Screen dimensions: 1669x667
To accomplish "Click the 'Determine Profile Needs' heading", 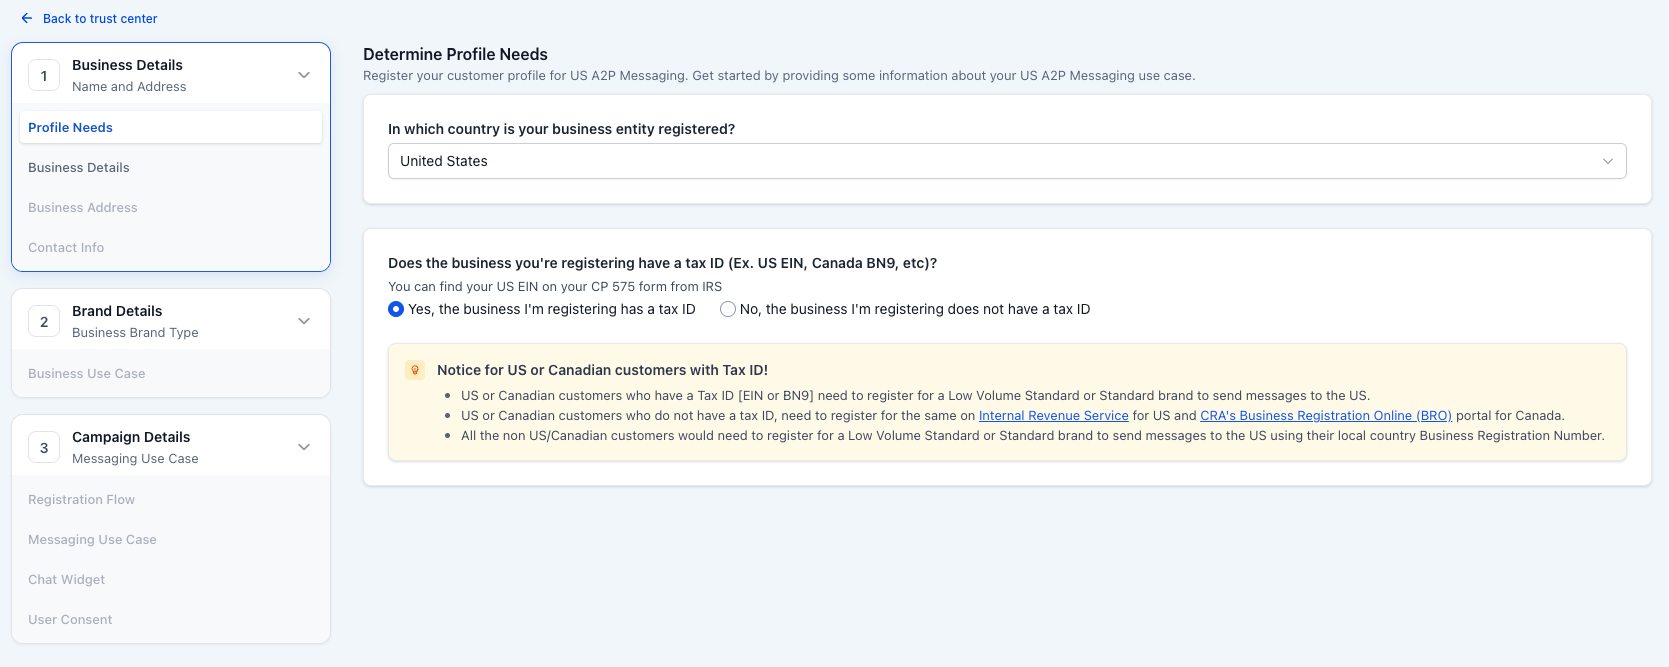I will point(455,54).
